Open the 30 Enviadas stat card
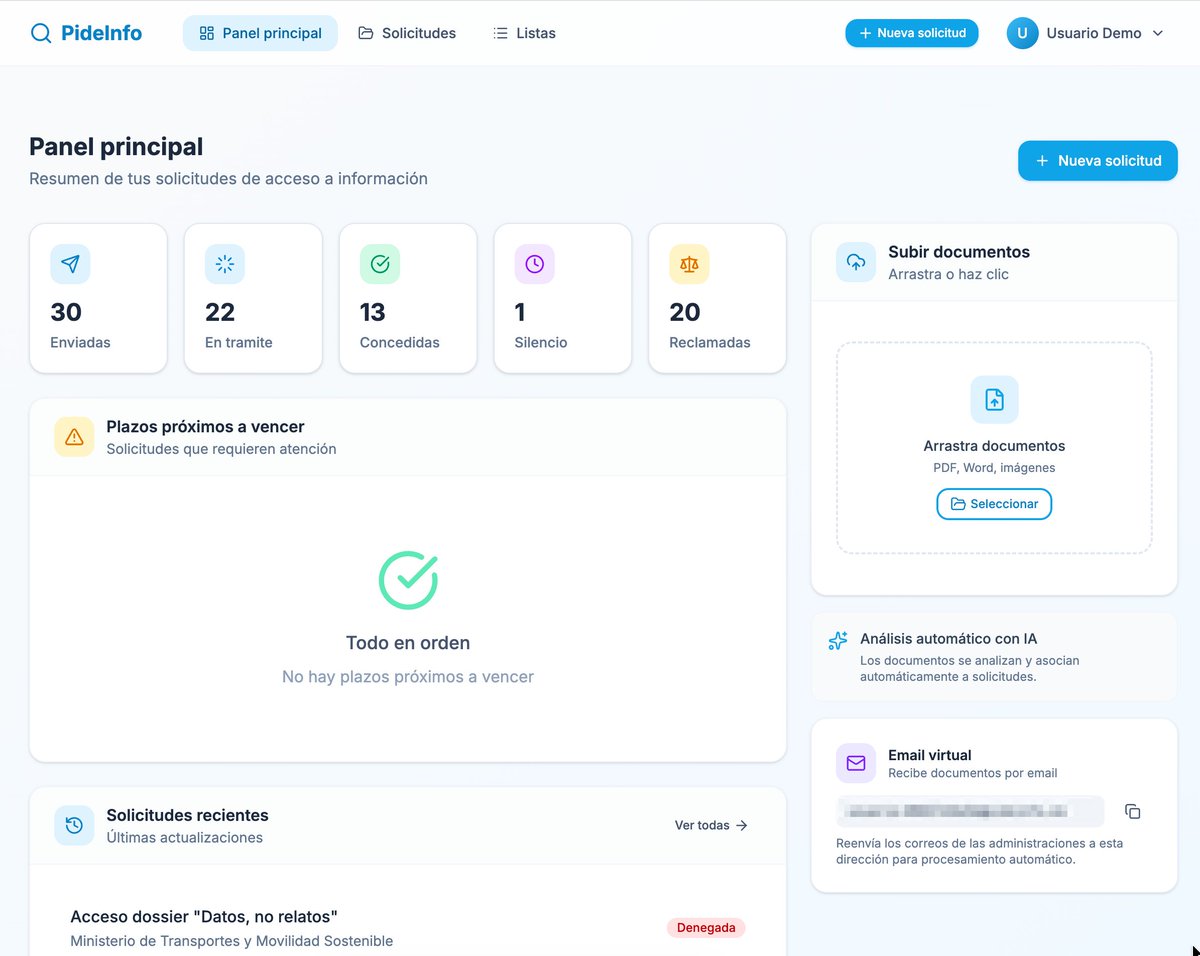 [x=98, y=298]
